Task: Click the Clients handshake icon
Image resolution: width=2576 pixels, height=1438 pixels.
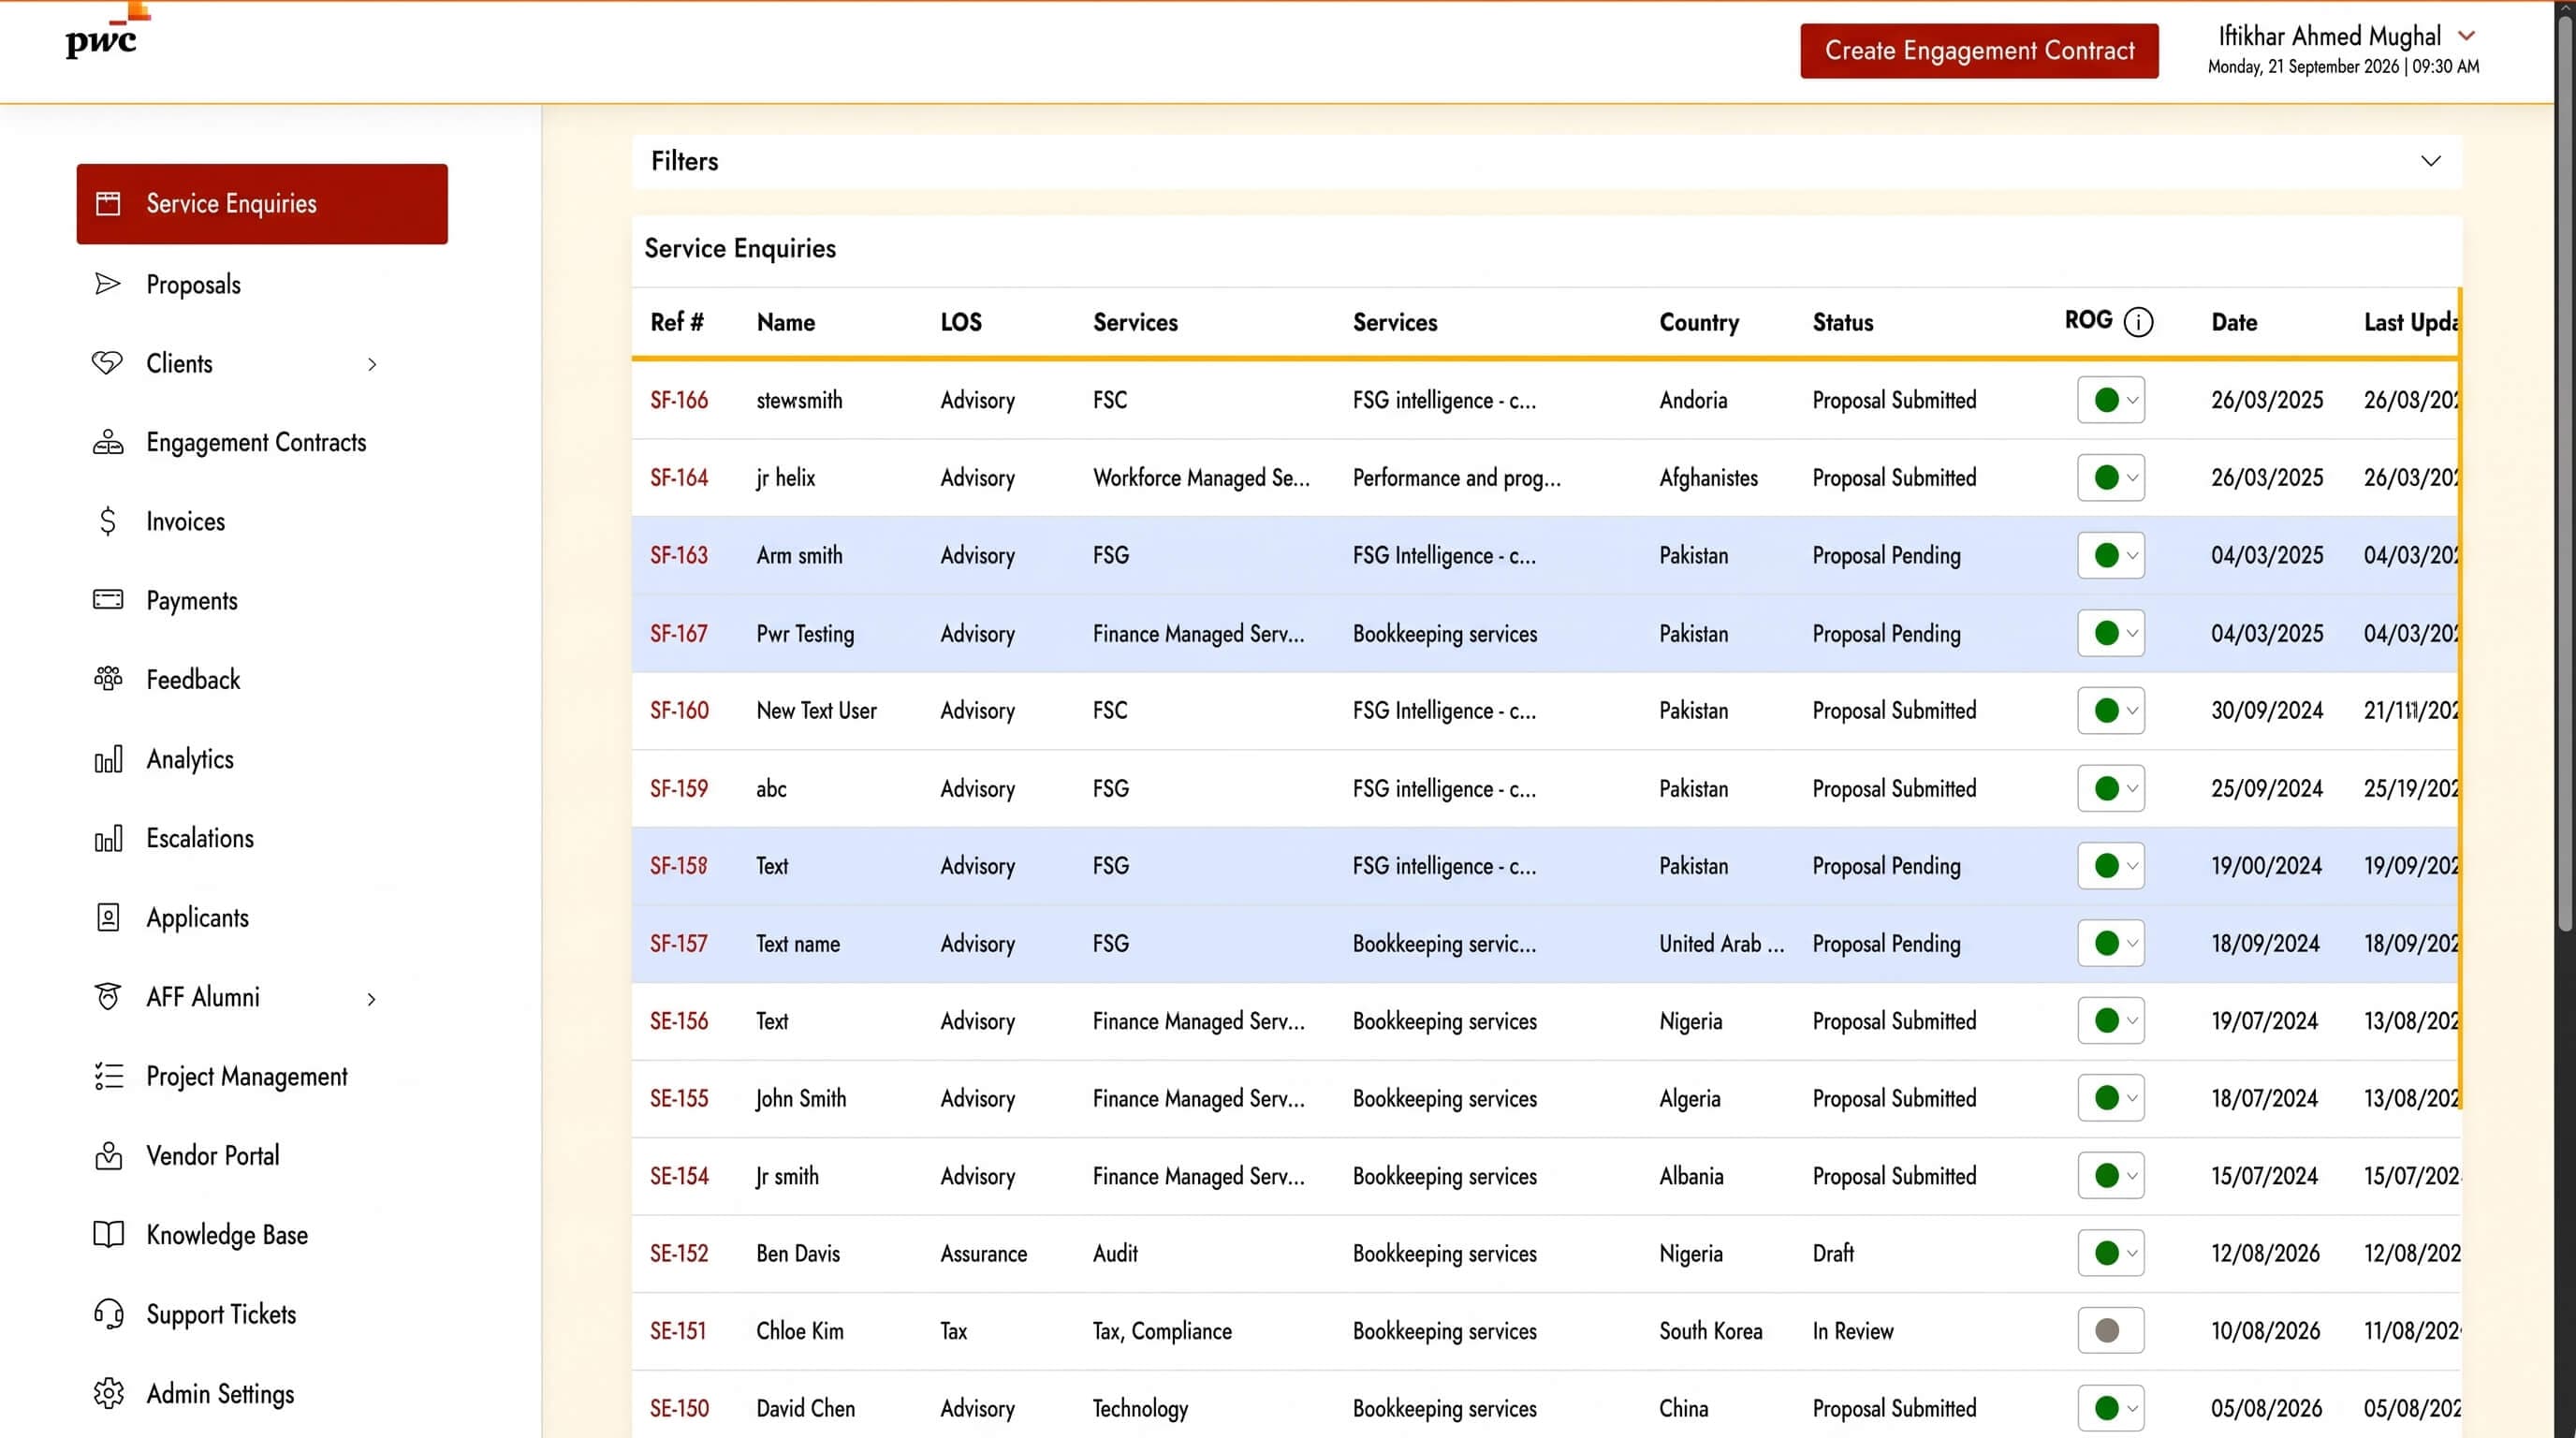Action: point(108,363)
